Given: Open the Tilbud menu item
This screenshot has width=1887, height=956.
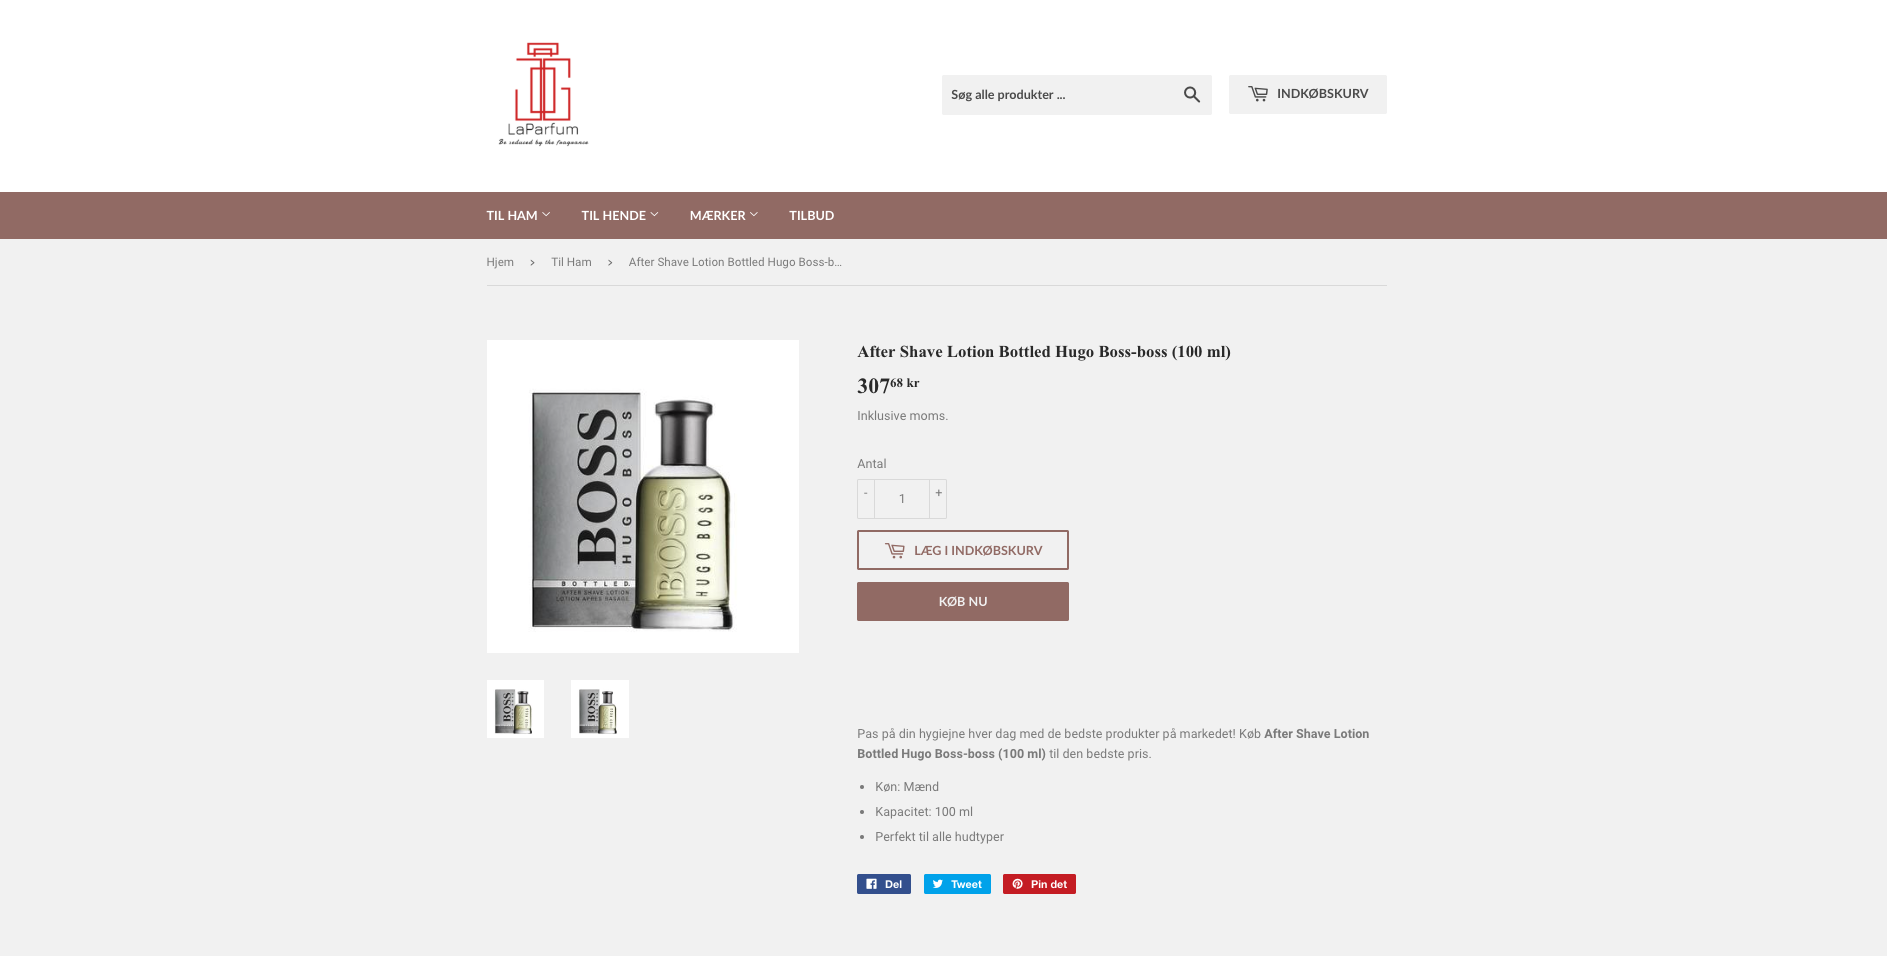Looking at the screenshot, I should coord(811,215).
